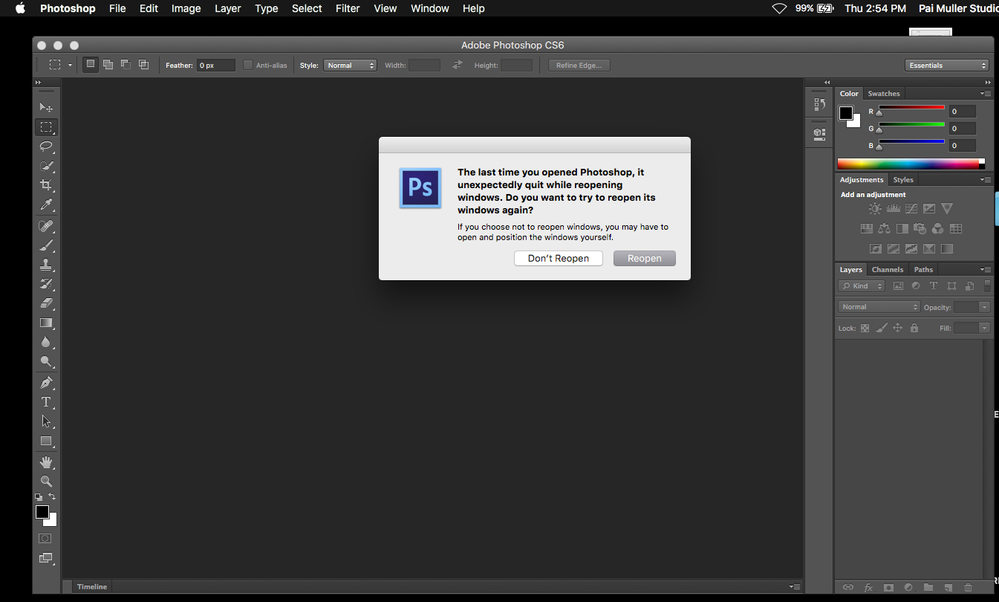Open the Style dropdown in the options bar
The image size is (999, 602).
point(349,65)
